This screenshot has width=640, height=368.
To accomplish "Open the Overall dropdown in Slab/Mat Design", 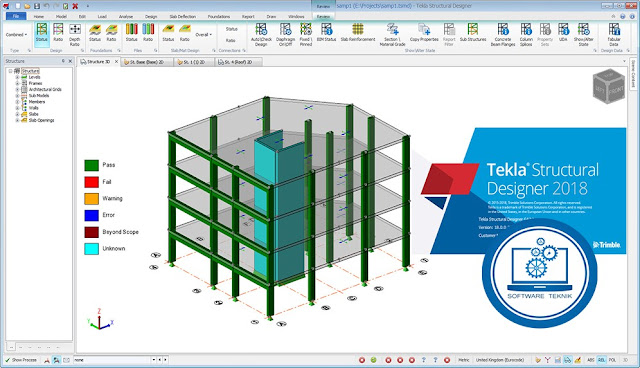I will 203,35.
